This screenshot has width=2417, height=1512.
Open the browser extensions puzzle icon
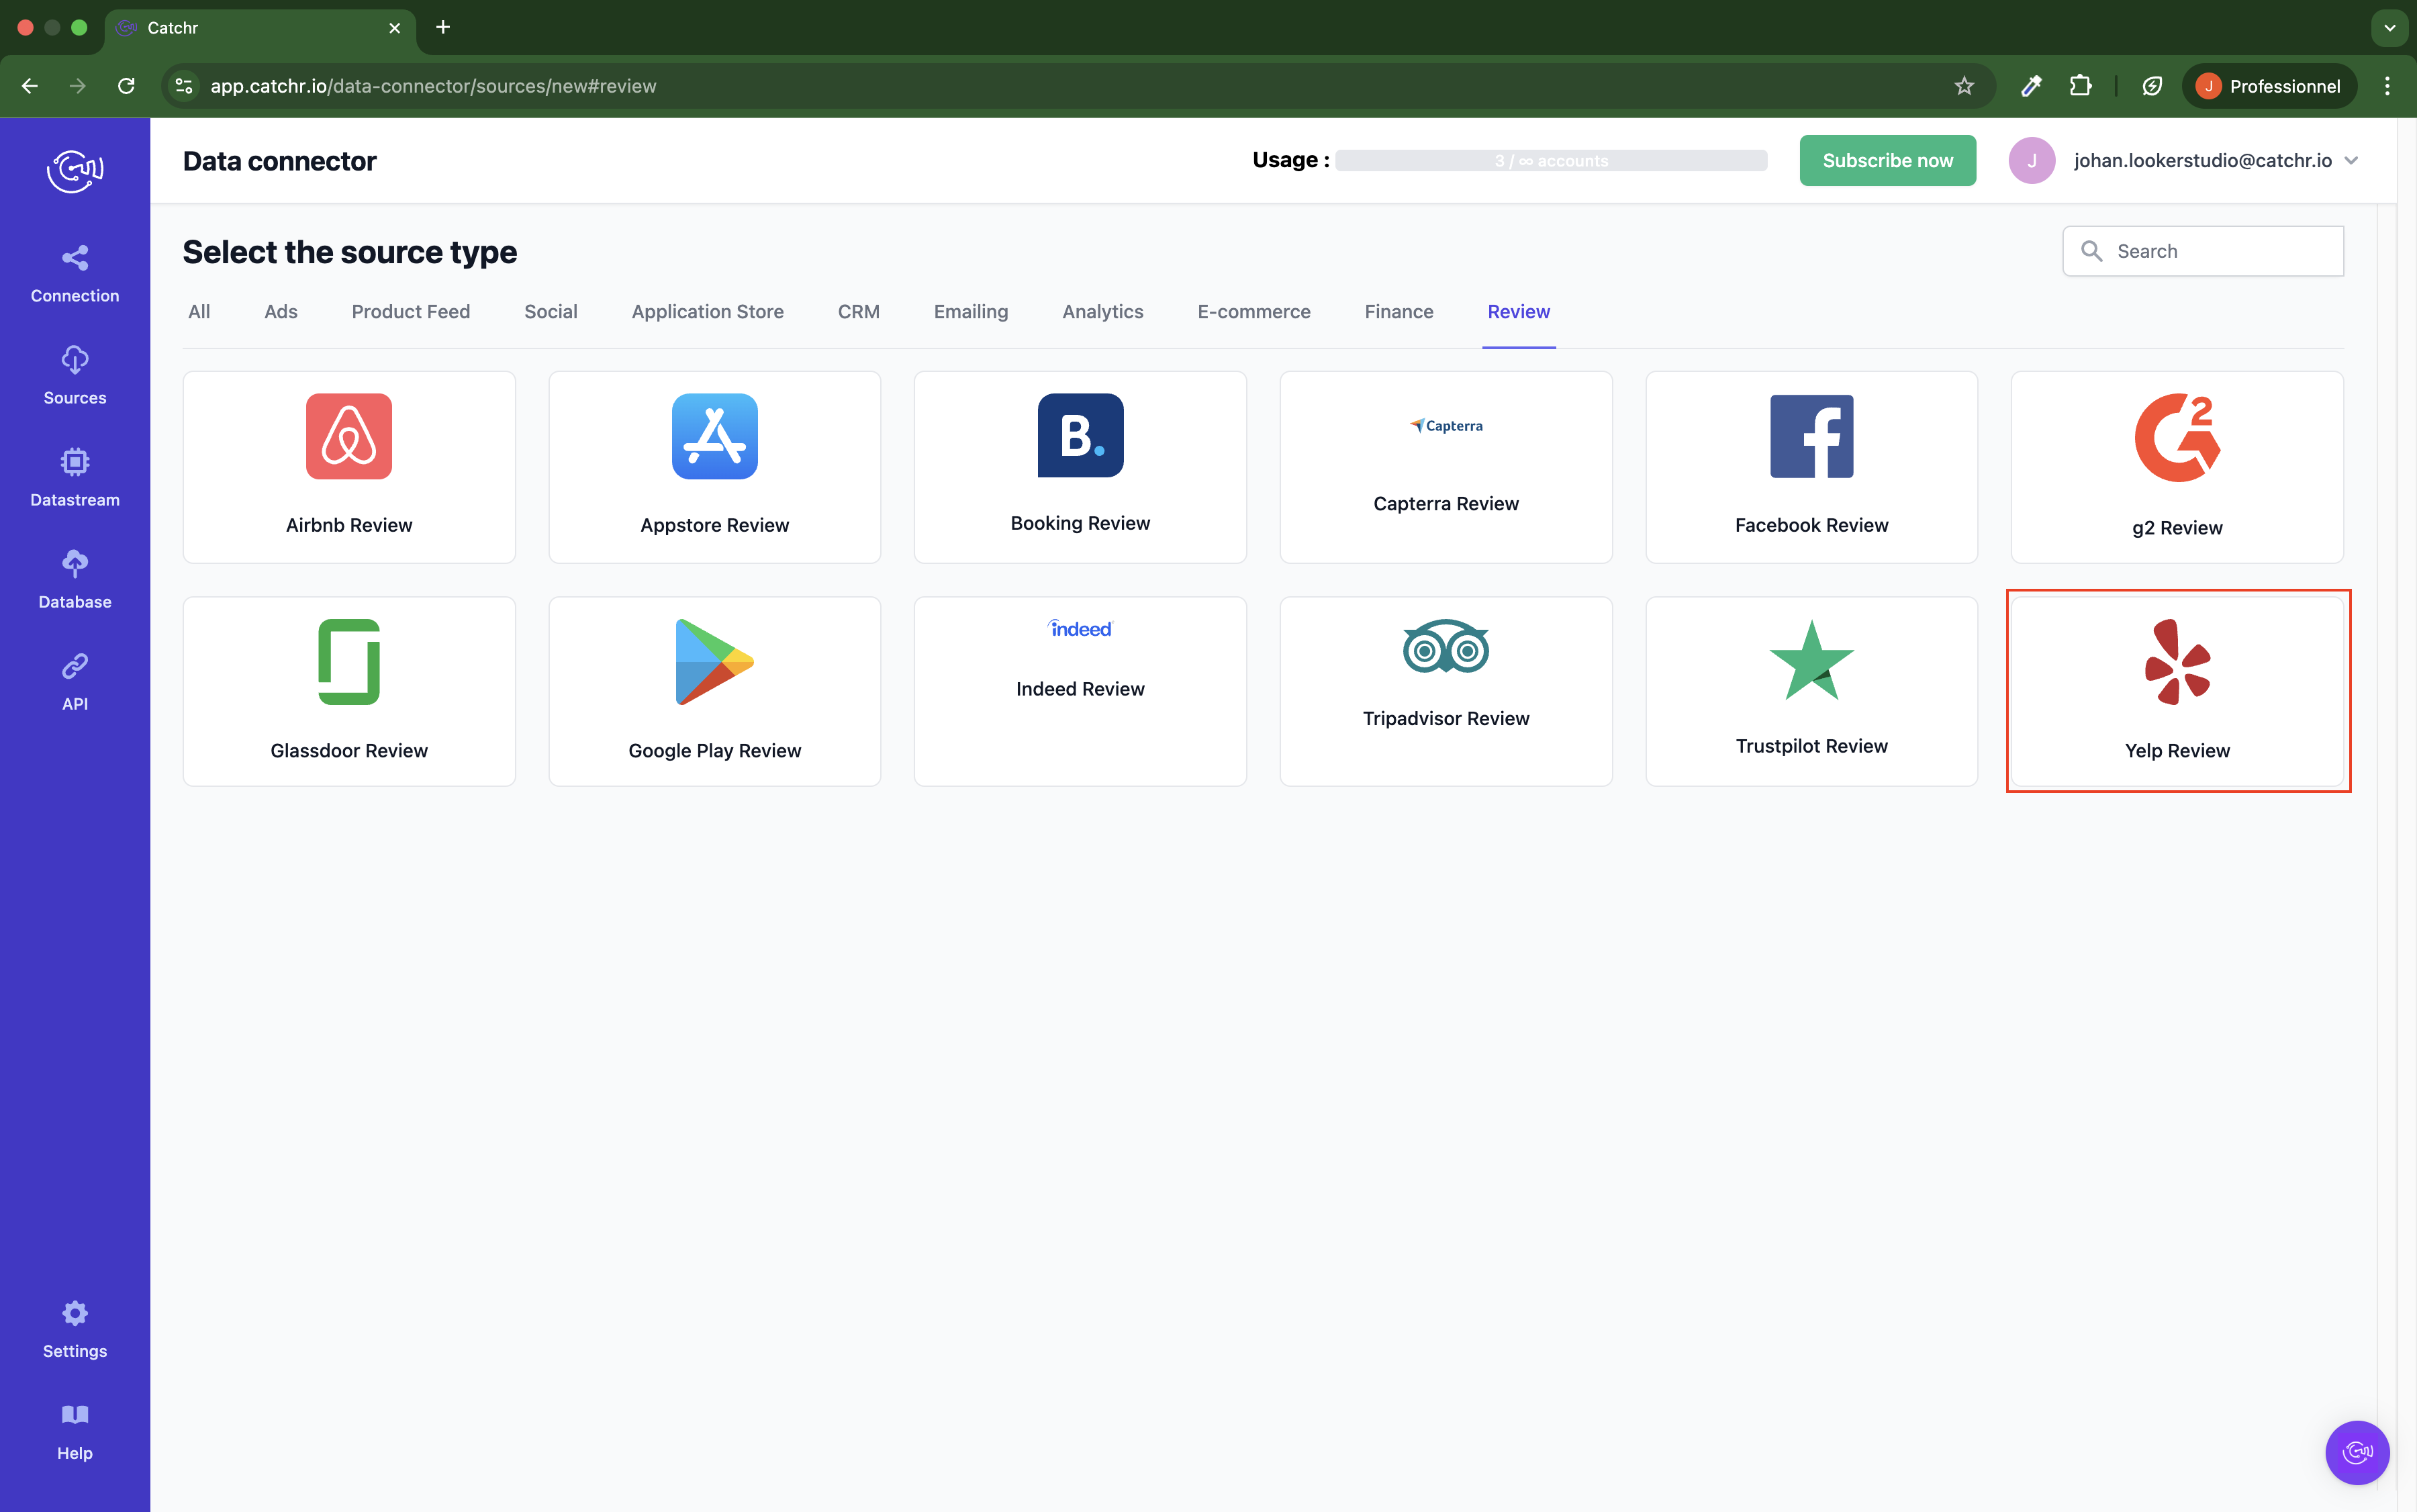2080,86
